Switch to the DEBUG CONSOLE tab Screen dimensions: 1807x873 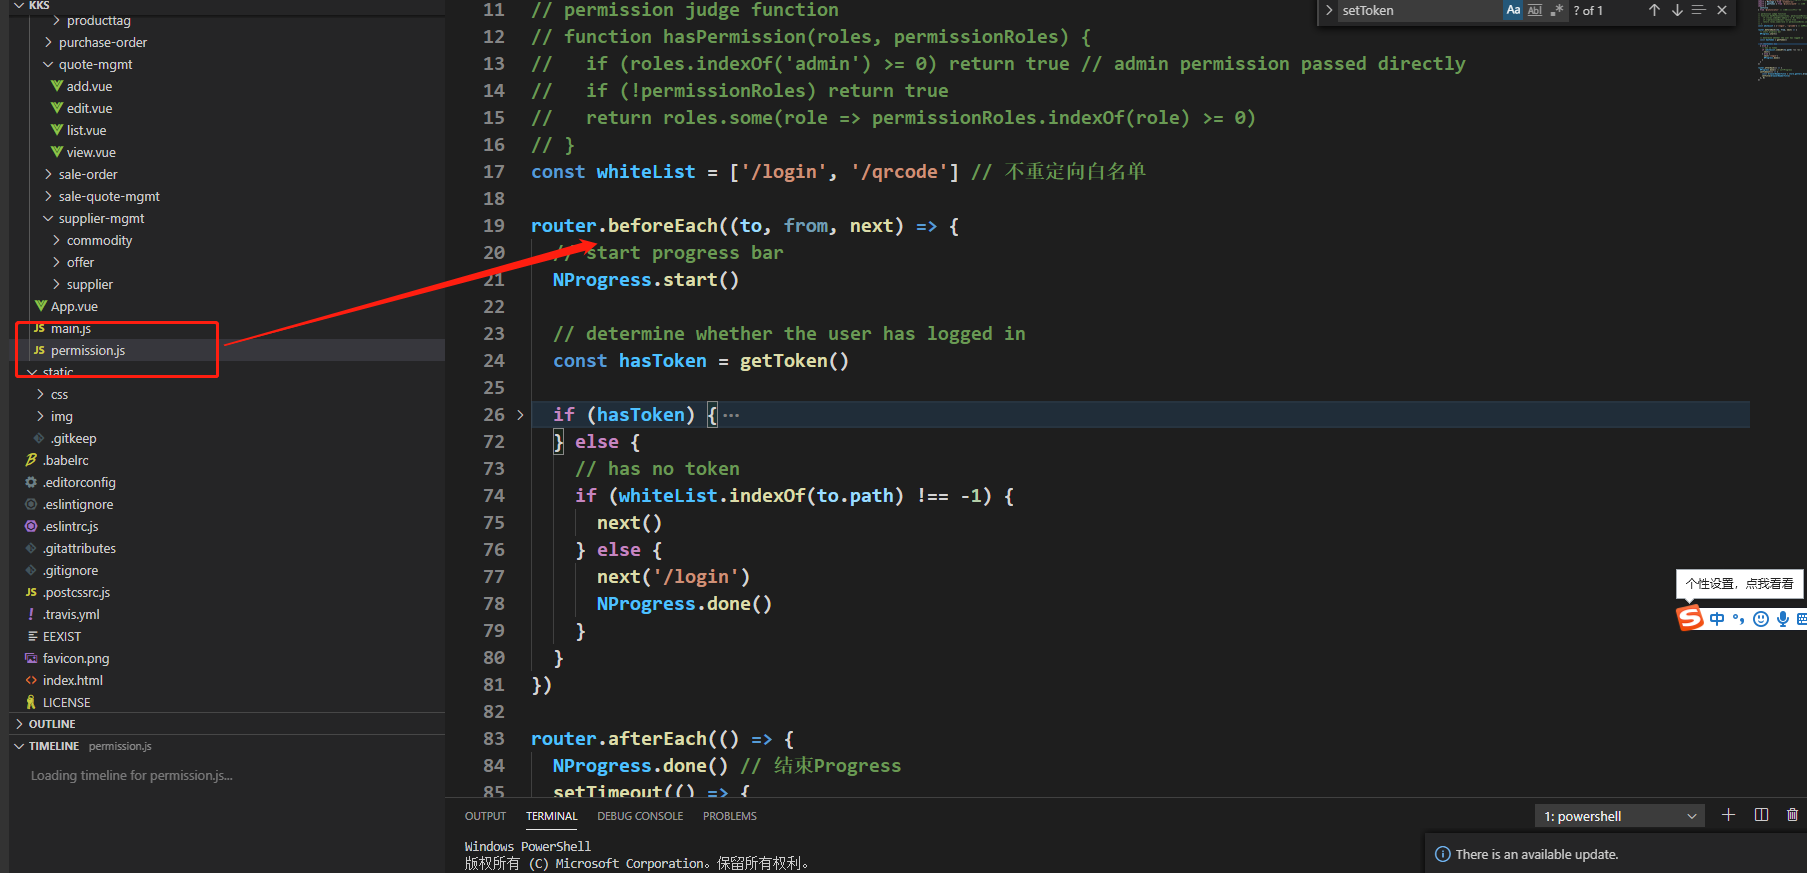(640, 816)
